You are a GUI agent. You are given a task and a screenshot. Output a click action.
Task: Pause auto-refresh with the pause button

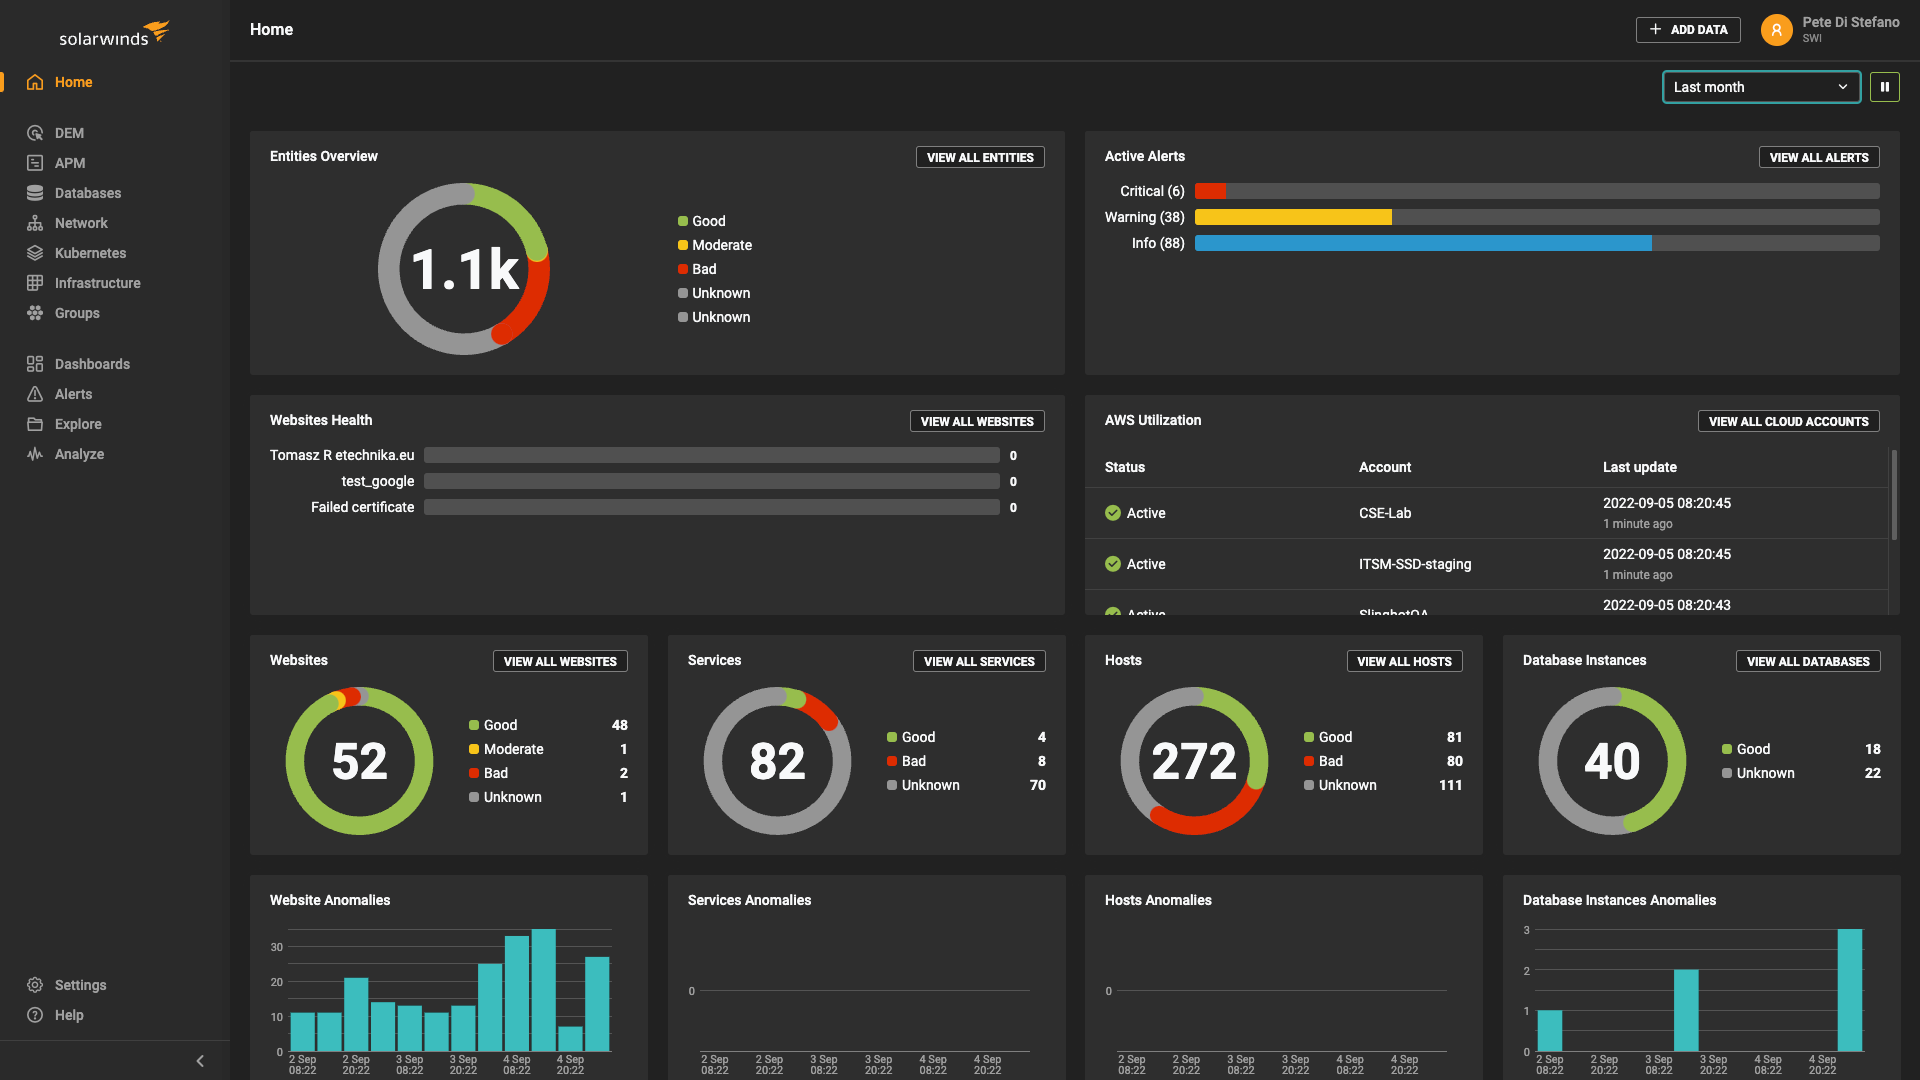1884,87
